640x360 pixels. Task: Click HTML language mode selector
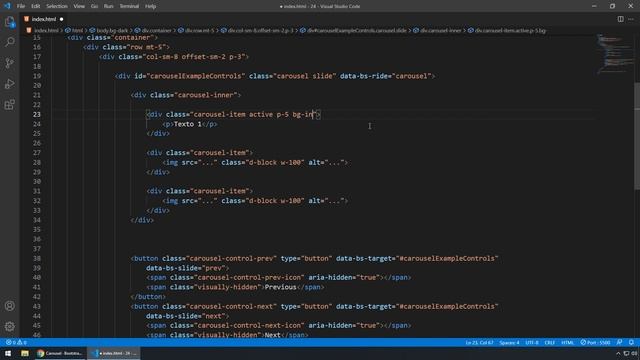[567, 342]
